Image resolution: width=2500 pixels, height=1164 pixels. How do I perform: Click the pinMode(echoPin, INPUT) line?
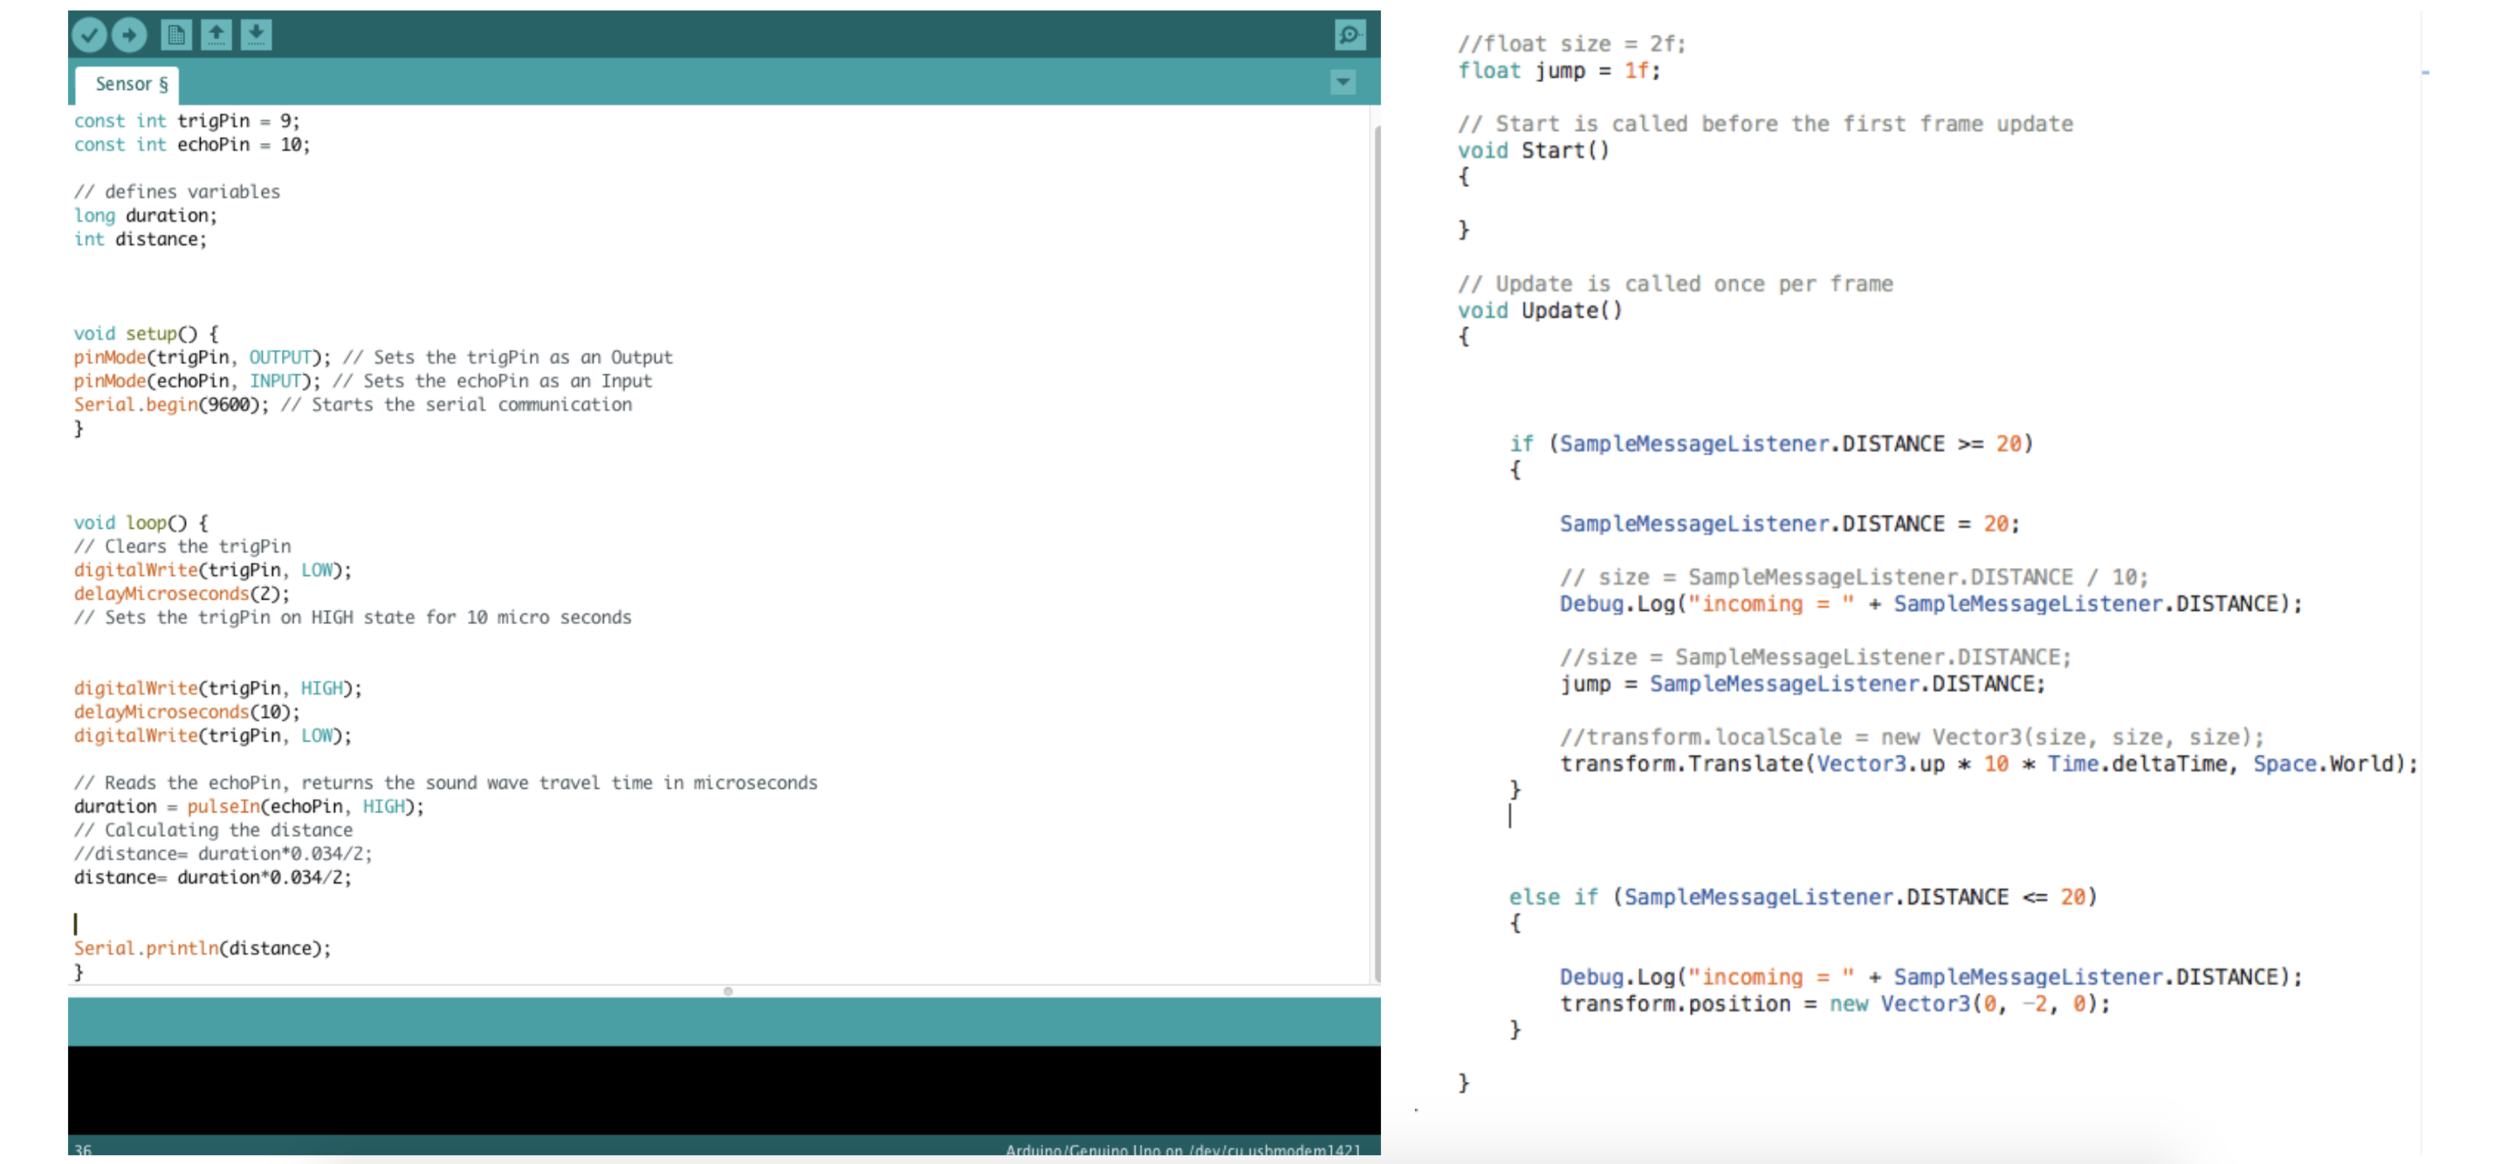click(x=363, y=382)
